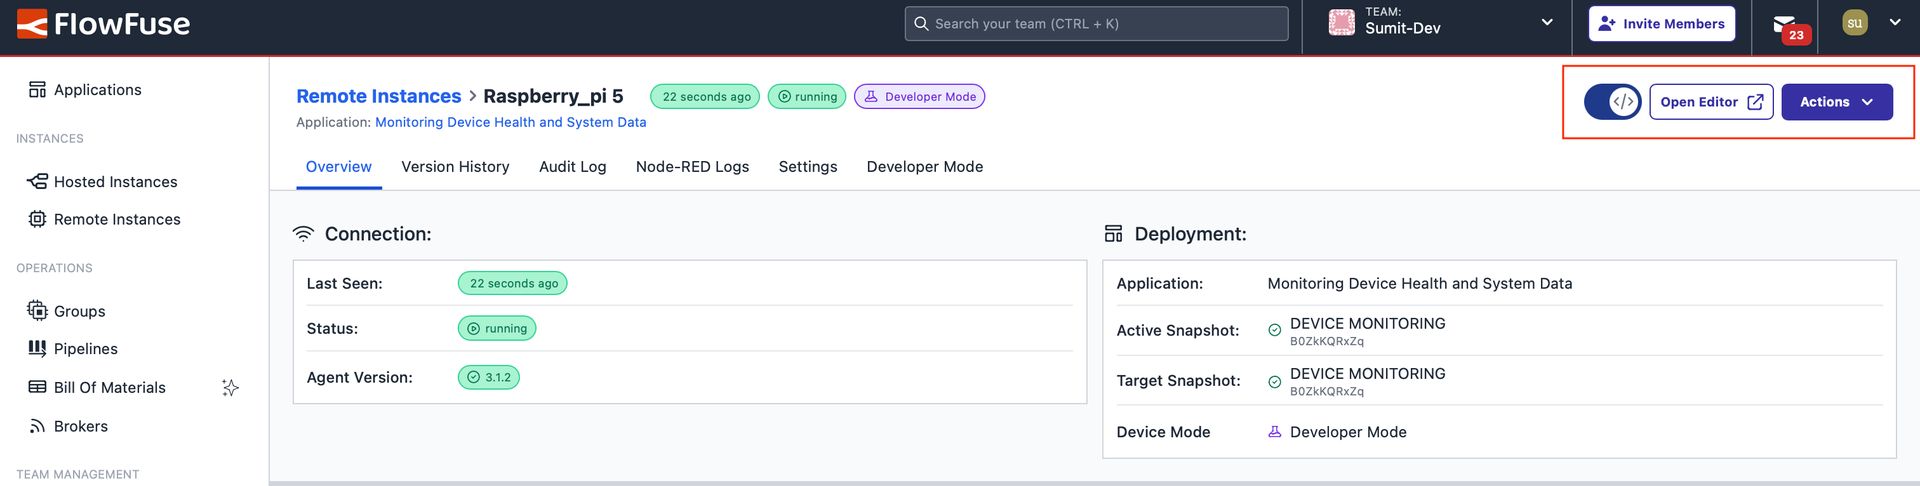The height and width of the screenshot is (486, 1920).
Task: Click the Pipelines sidebar icon
Action: point(37,348)
